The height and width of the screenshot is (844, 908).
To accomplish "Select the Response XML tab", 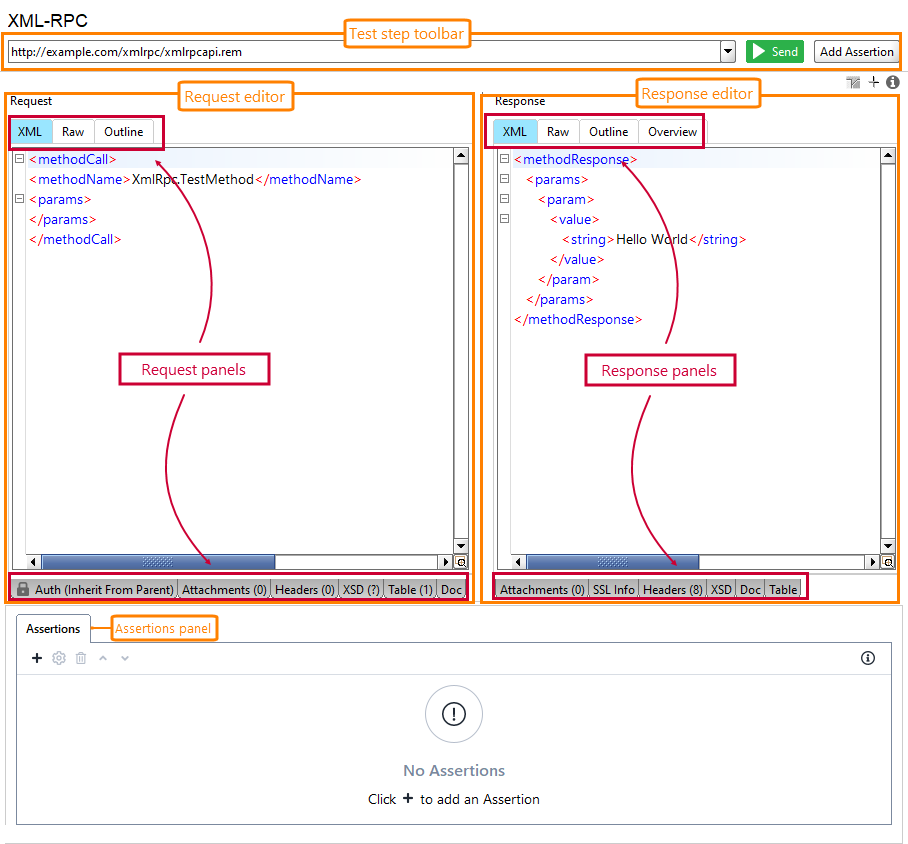I will click(515, 131).
